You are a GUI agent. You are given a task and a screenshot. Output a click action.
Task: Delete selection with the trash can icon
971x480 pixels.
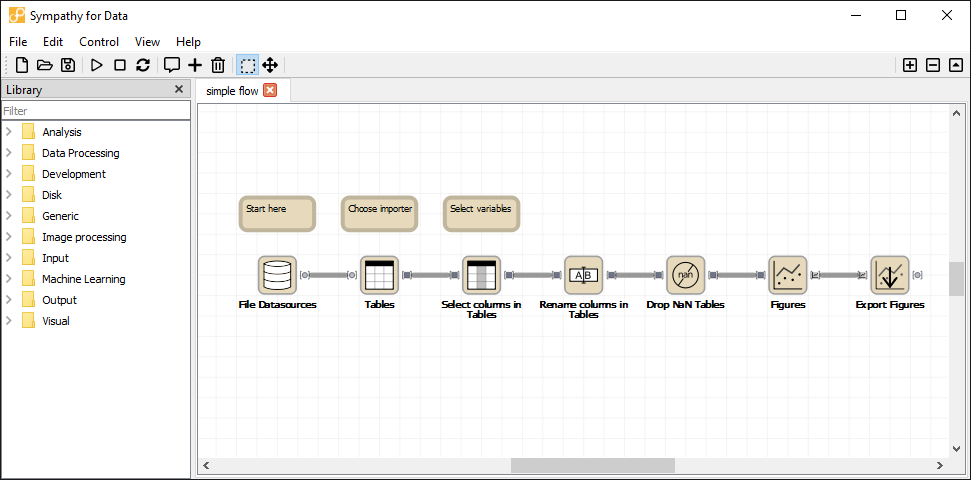click(218, 65)
